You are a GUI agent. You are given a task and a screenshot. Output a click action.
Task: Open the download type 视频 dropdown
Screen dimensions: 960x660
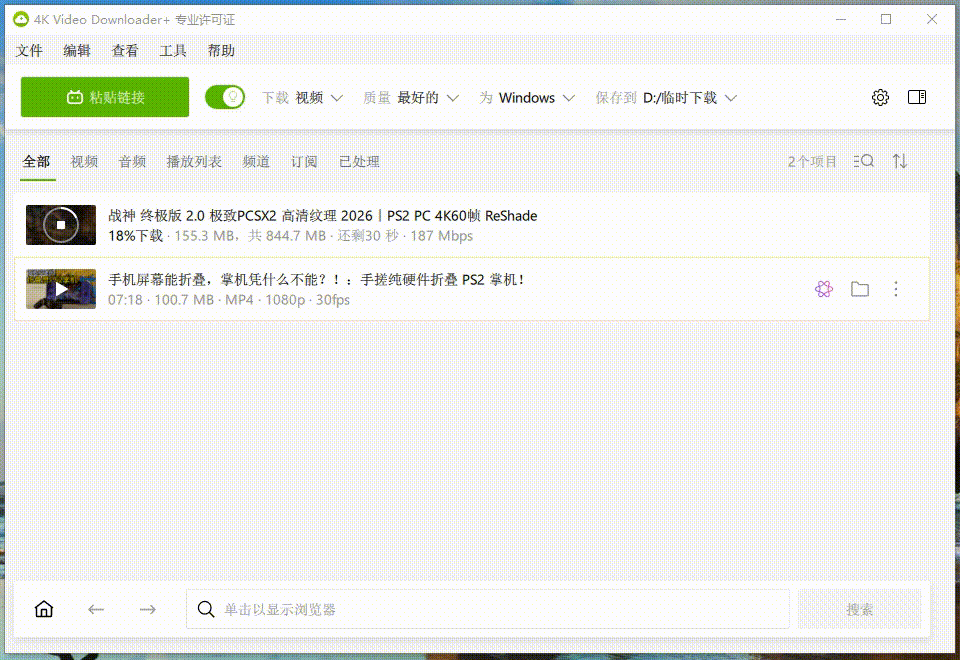pos(302,98)
